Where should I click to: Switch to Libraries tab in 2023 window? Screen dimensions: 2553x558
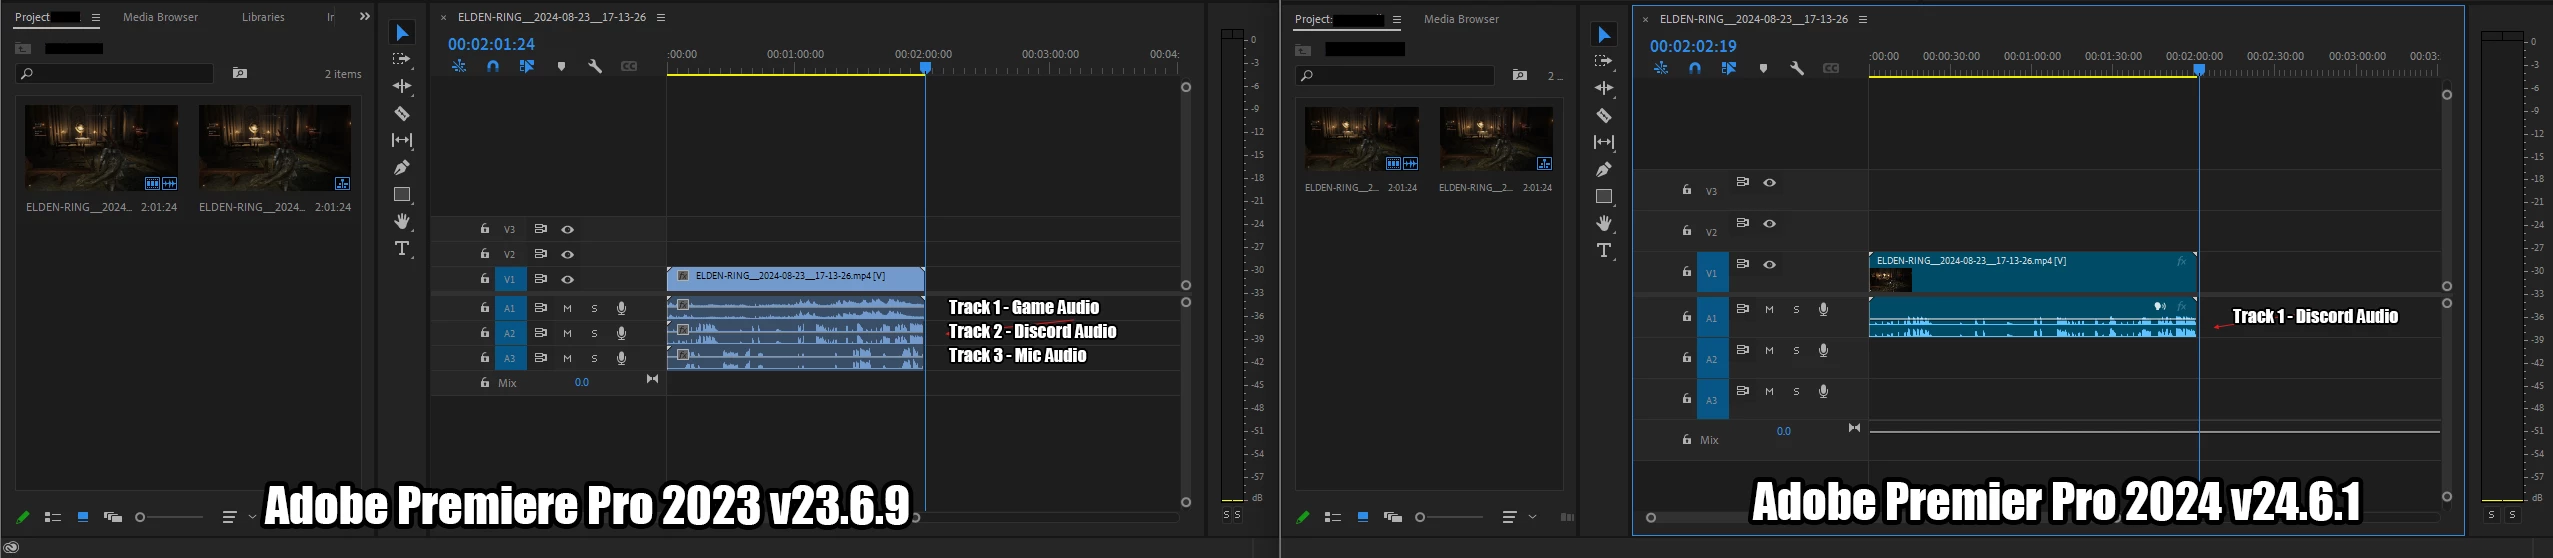(263, 17)
